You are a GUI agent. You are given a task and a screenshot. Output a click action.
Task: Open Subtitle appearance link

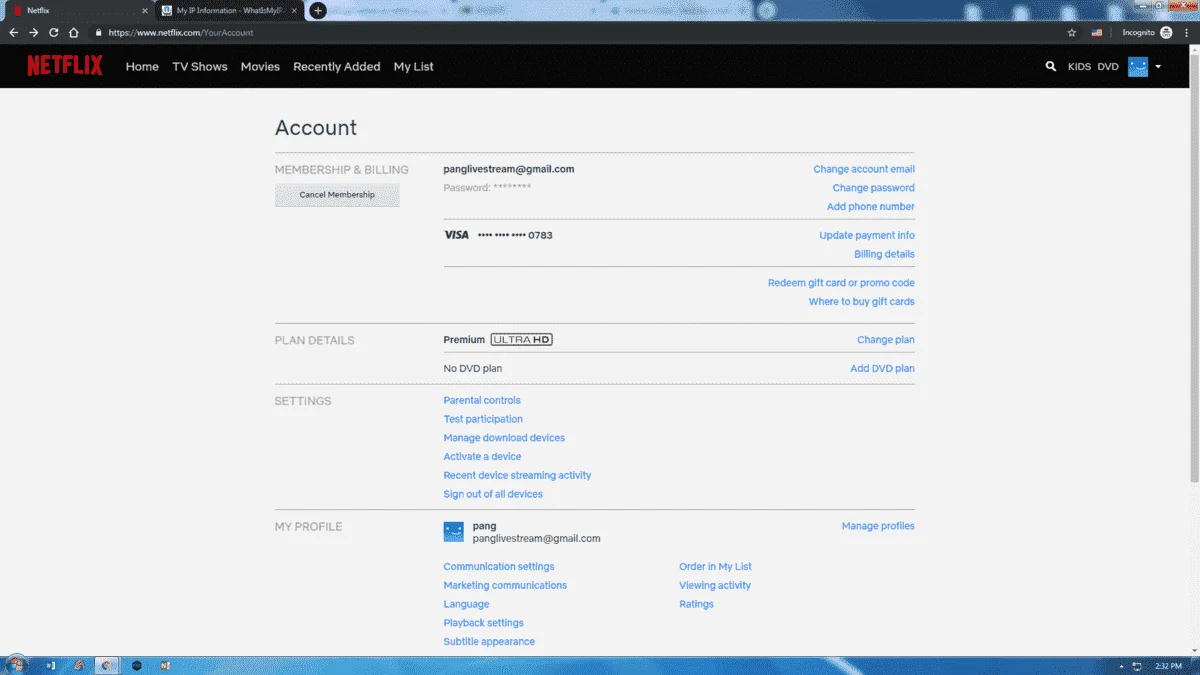coord(489,642)
